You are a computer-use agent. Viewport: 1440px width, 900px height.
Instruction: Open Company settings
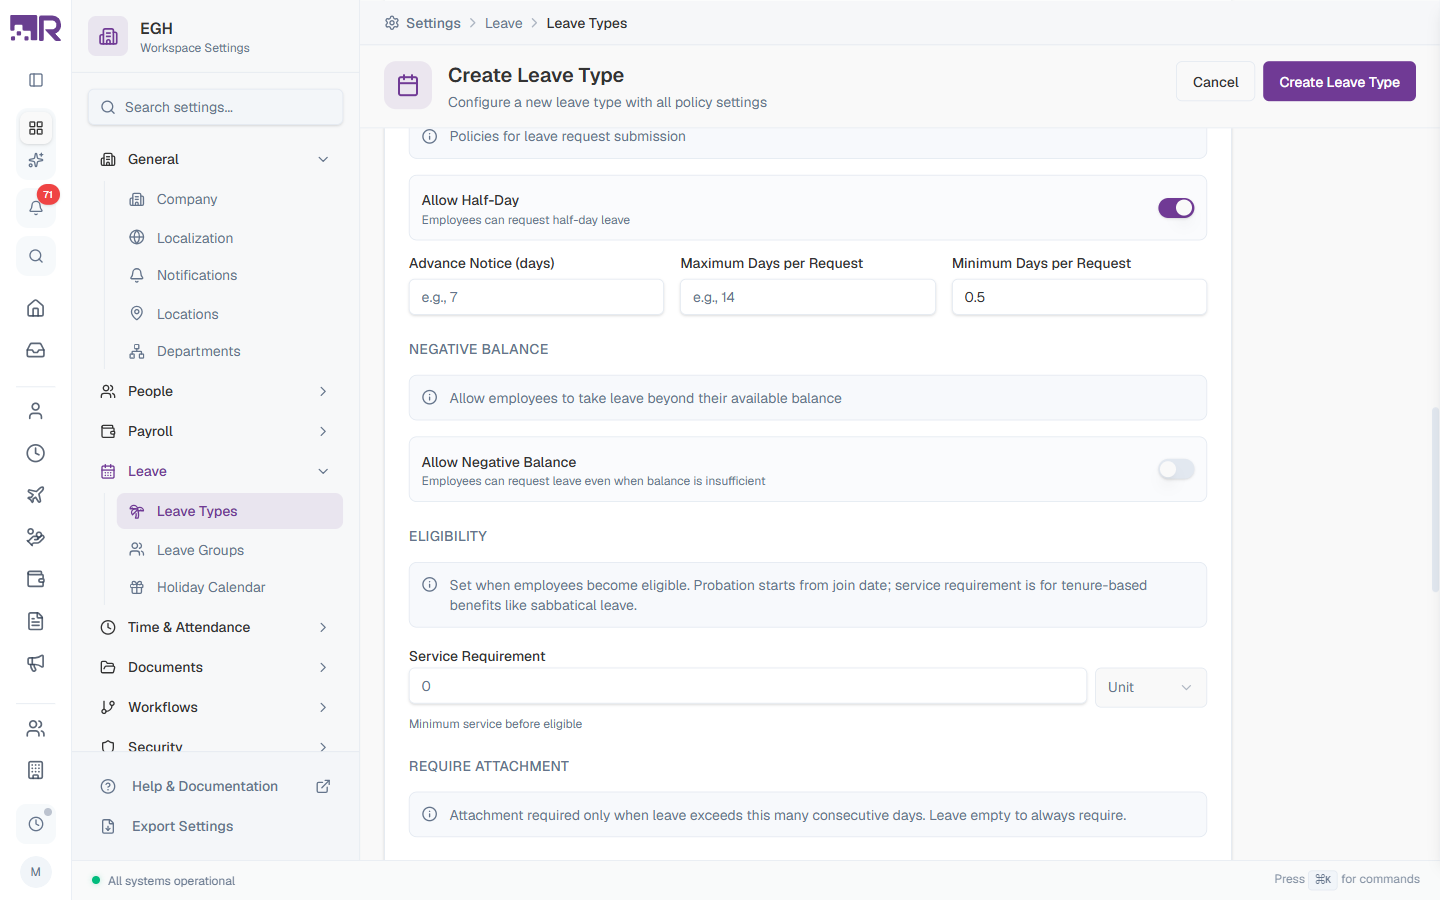click(230, 199)
